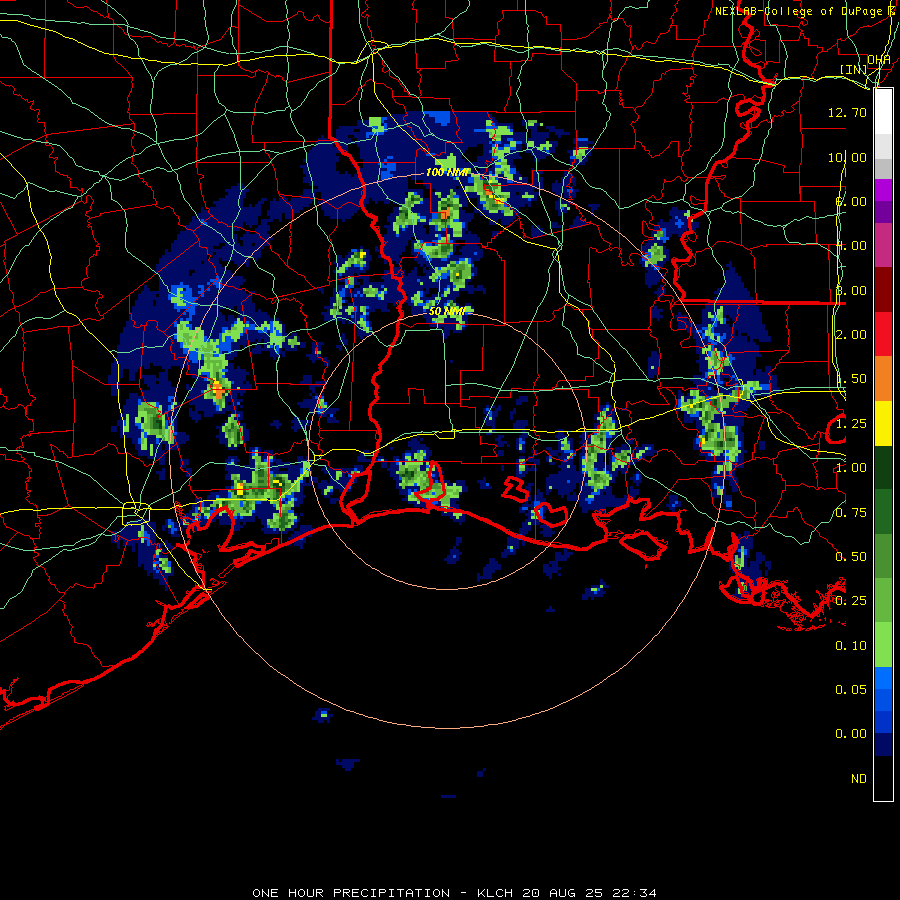Click the 0.75 legend value
900x900 pixels.
click(851, 513)
